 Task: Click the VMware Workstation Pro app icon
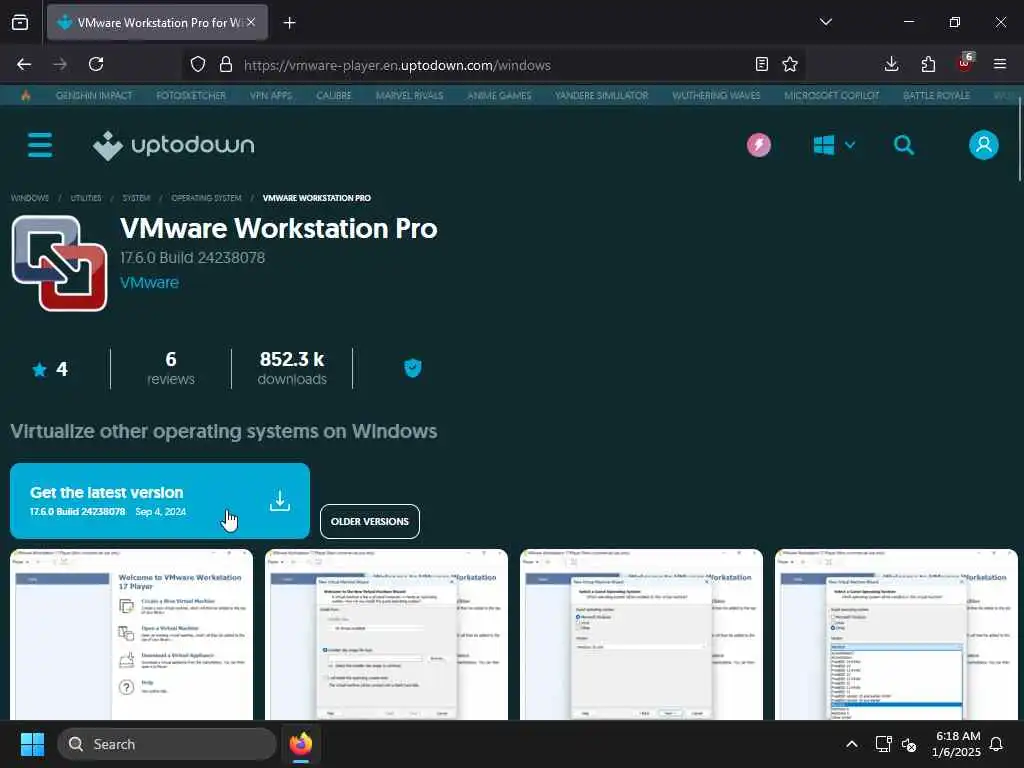(x=59, y=263)
